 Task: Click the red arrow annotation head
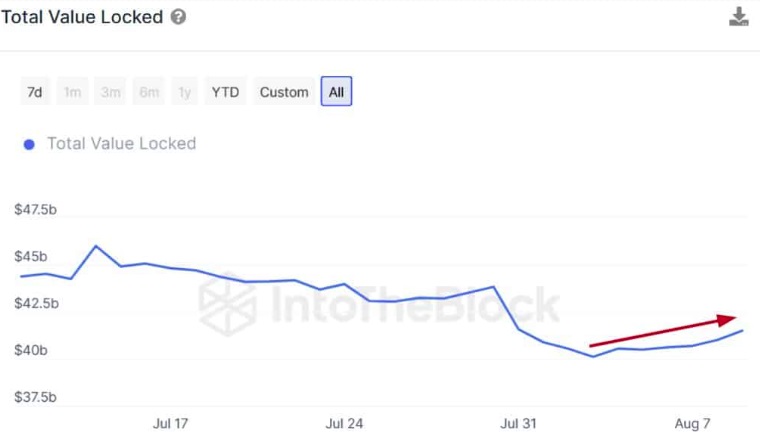coord(727,319)
